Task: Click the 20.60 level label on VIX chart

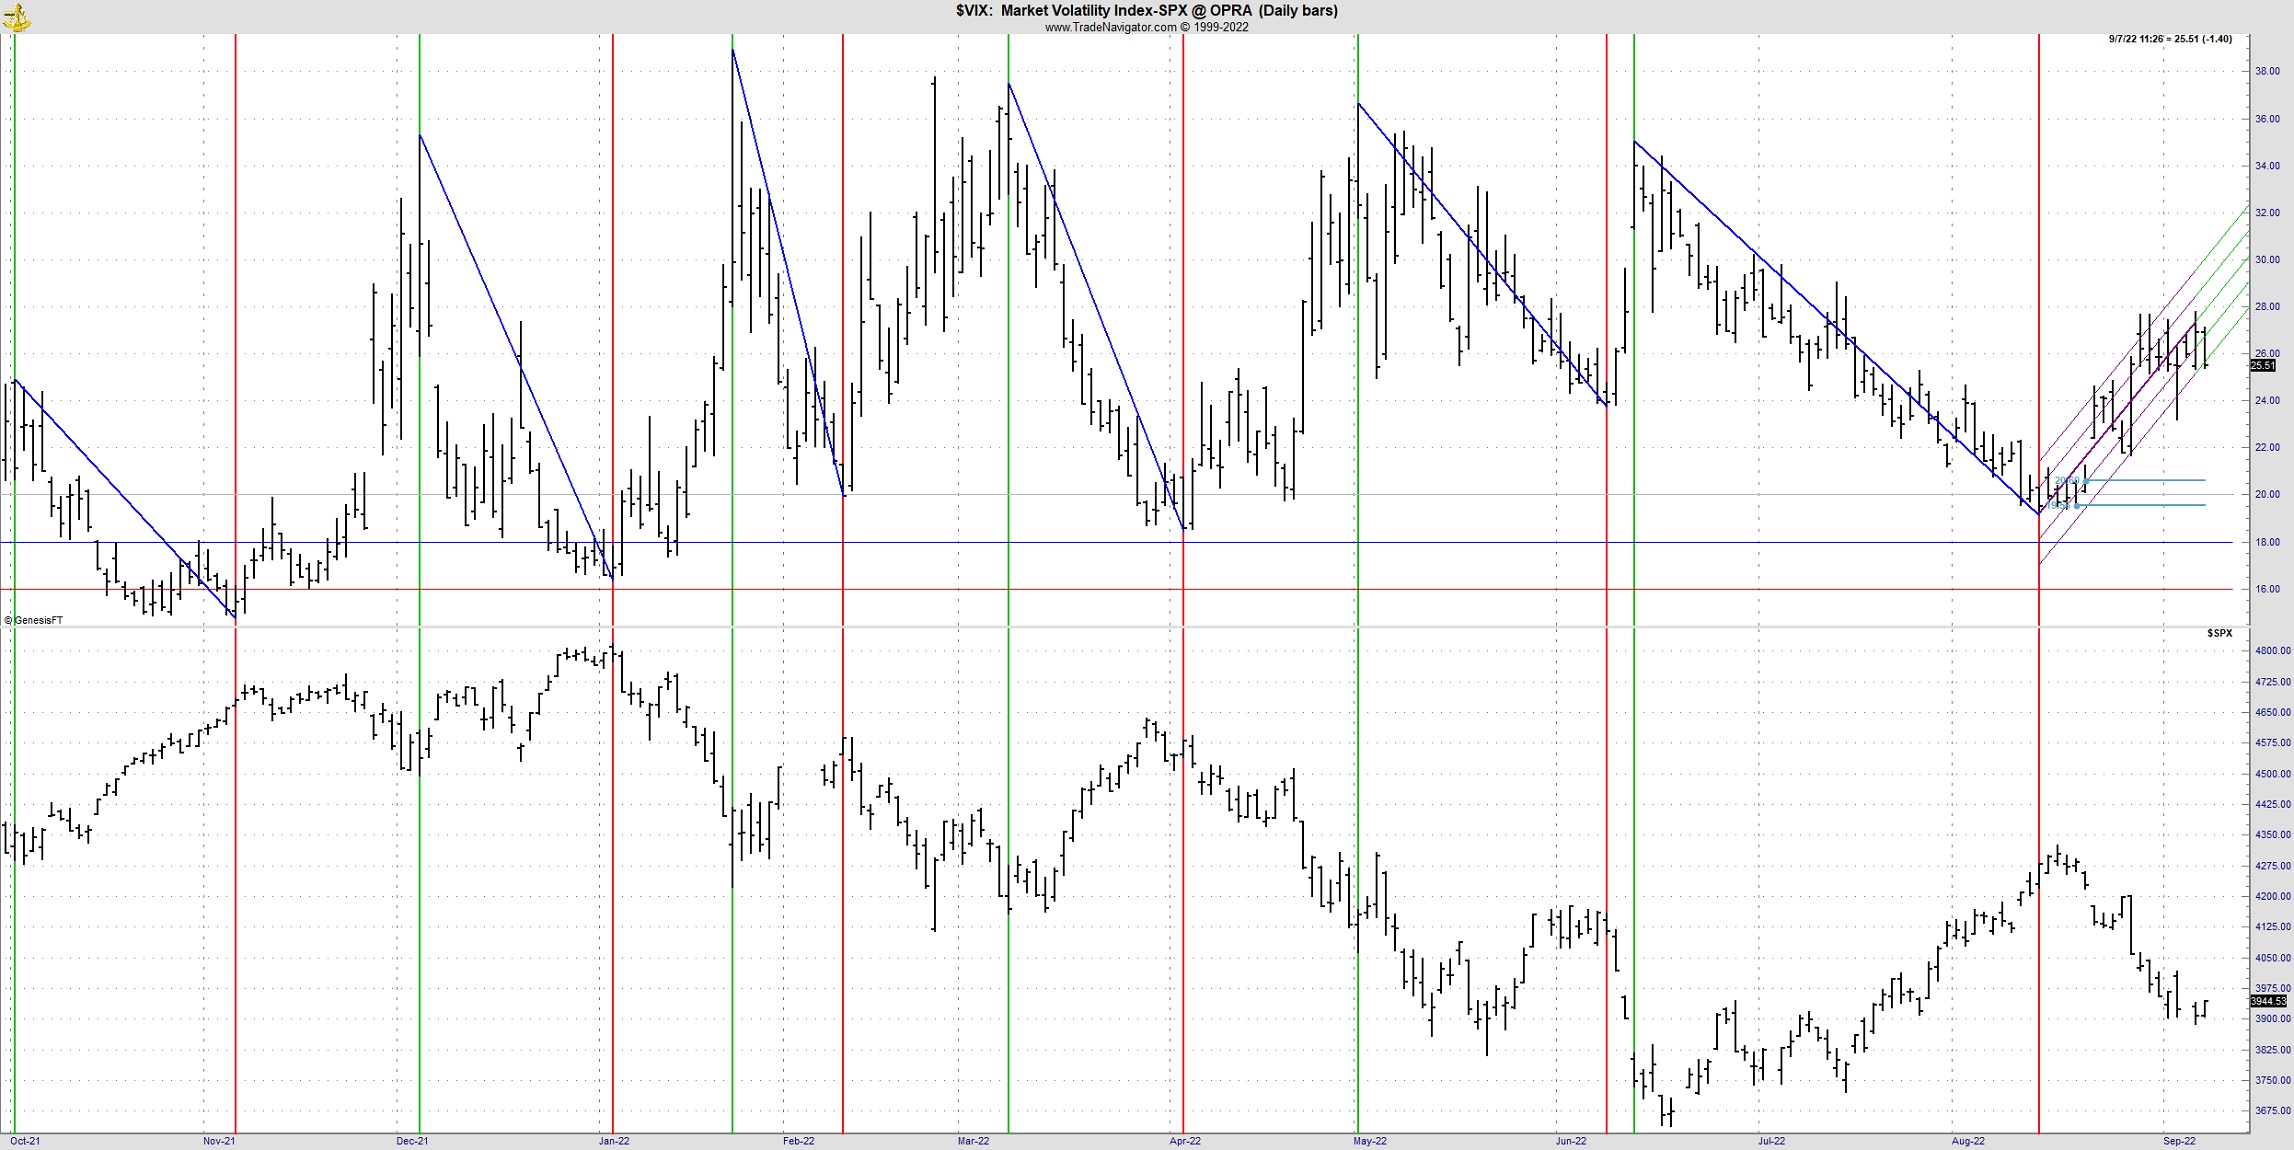Action: pos(2066,481)
